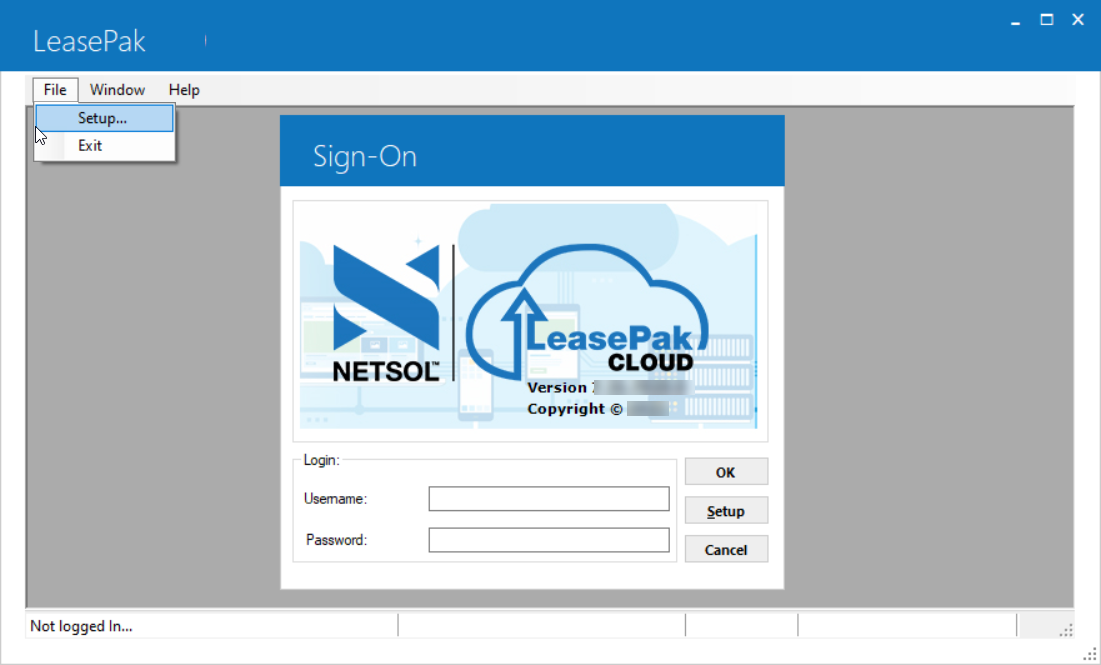1101x665 pixels.
Task: Click the 'LeasePak' window title text
Action: (x=89, y=41)
